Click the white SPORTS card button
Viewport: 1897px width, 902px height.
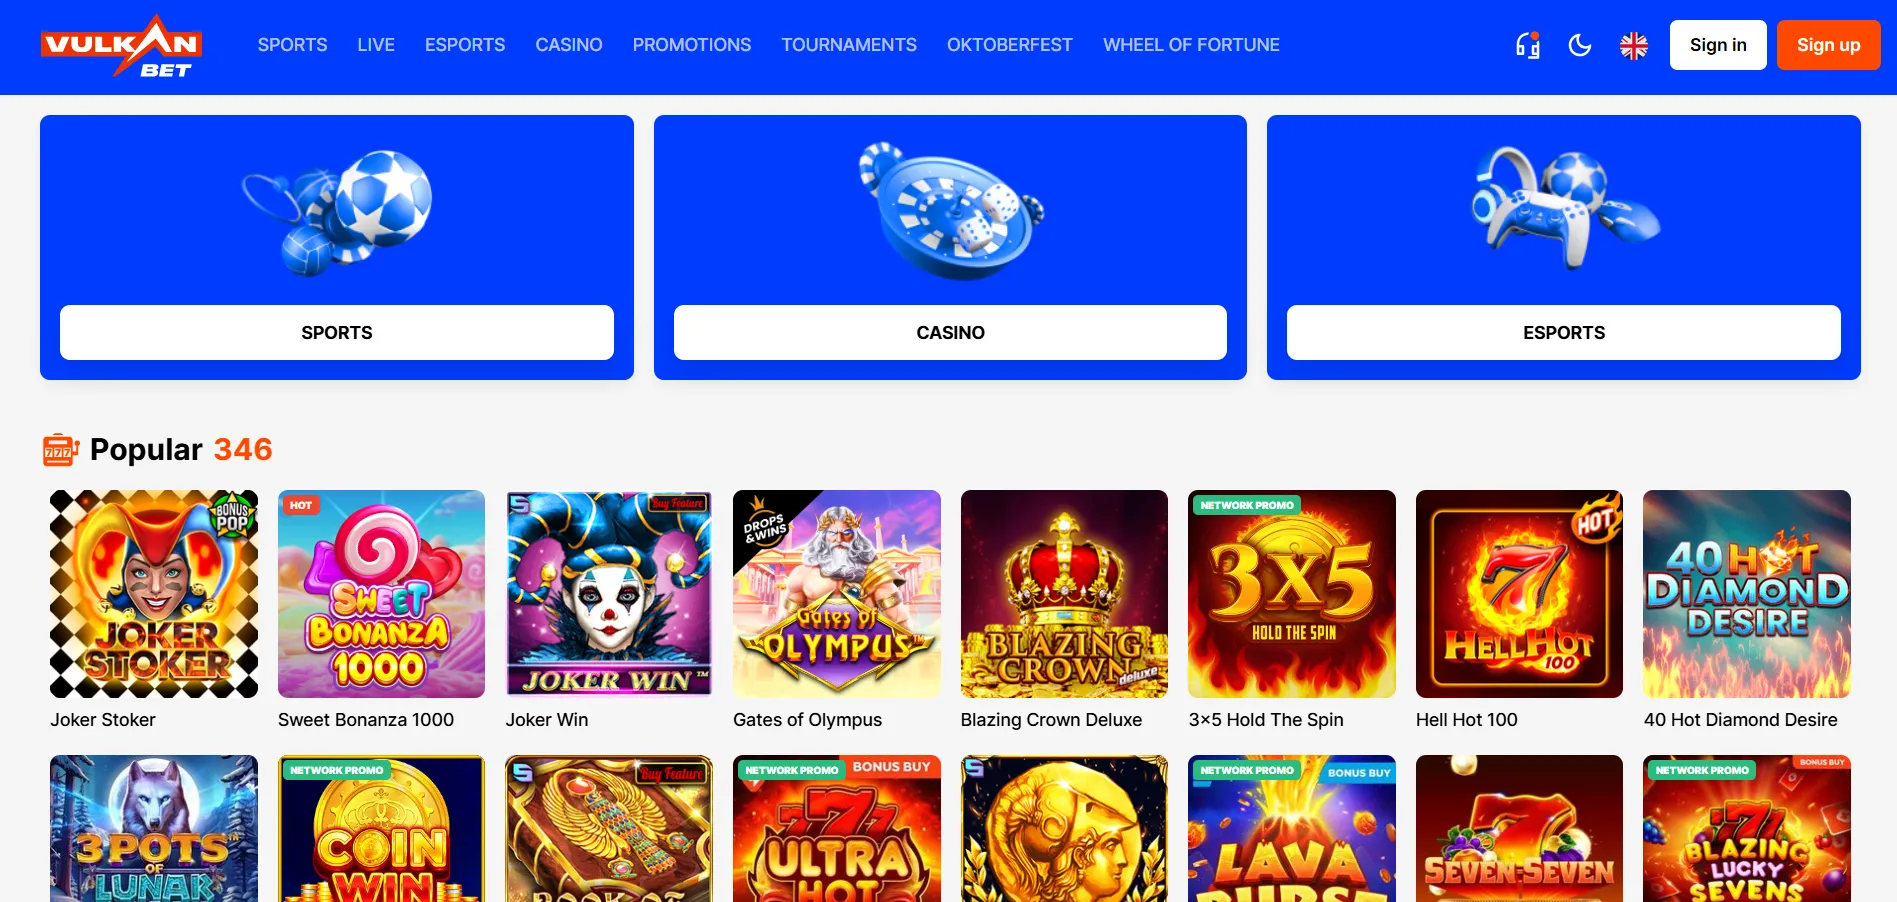[337, 332]
